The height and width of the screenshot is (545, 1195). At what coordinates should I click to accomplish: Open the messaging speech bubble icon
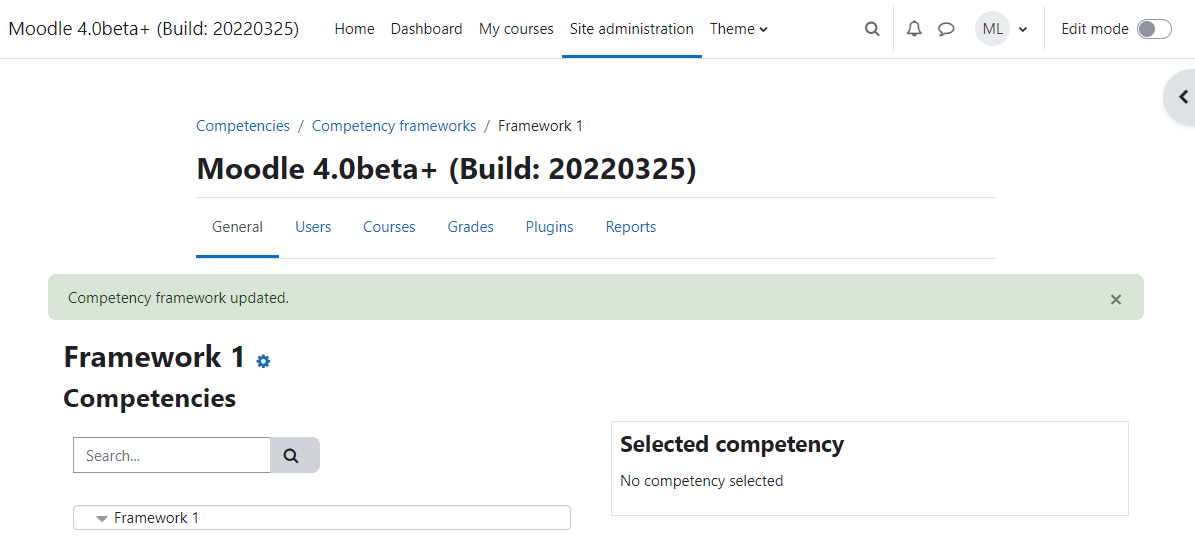pos(946,29)
